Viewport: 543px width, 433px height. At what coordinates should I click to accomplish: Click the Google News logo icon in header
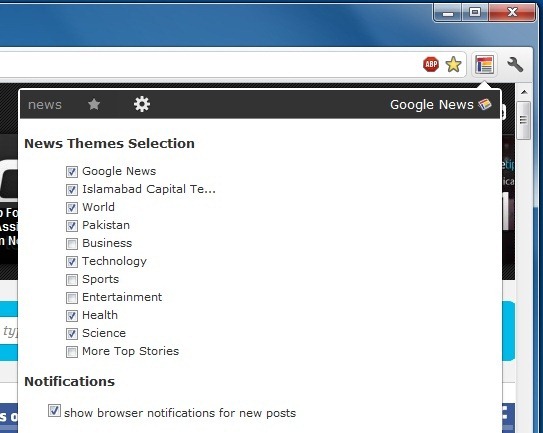click(x=484, y=104)
